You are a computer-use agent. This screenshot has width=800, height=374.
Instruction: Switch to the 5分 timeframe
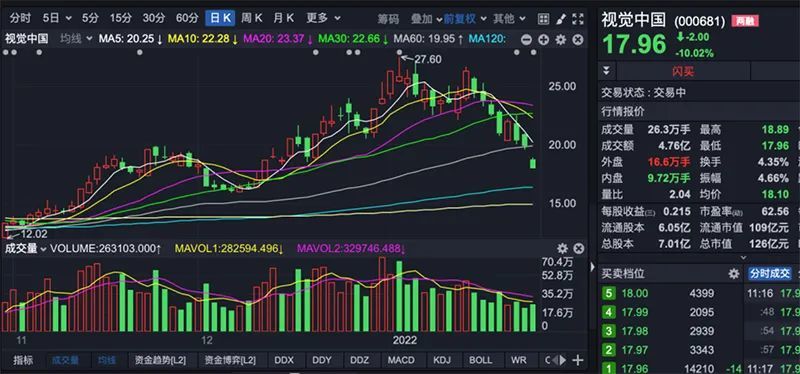click(x=90, y=18)
